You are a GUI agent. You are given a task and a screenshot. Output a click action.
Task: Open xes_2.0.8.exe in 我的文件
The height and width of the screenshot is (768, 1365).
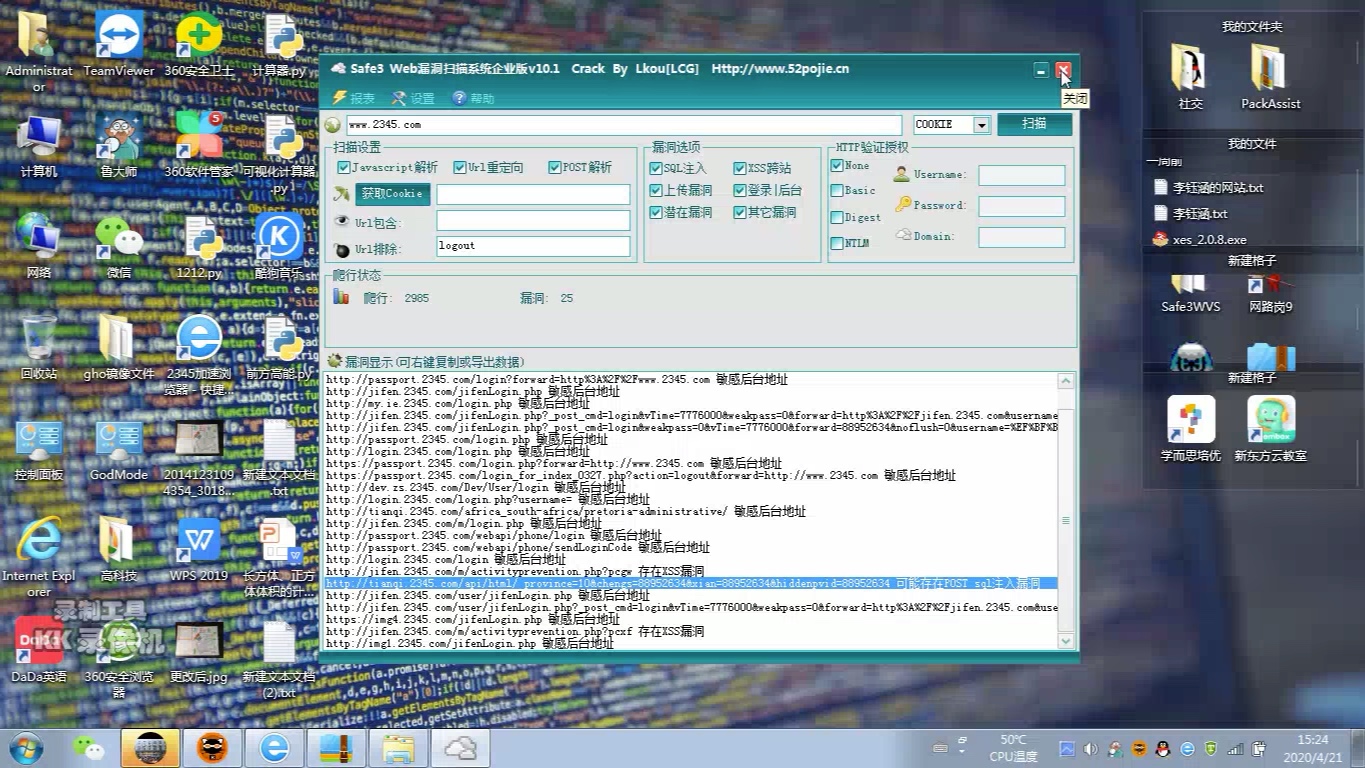(1200, 239)
